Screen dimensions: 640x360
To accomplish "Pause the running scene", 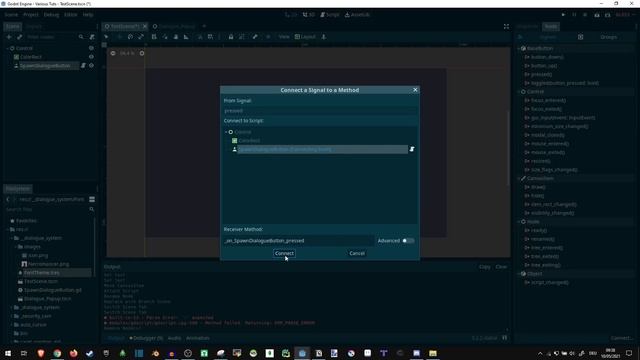I will 574,15.
